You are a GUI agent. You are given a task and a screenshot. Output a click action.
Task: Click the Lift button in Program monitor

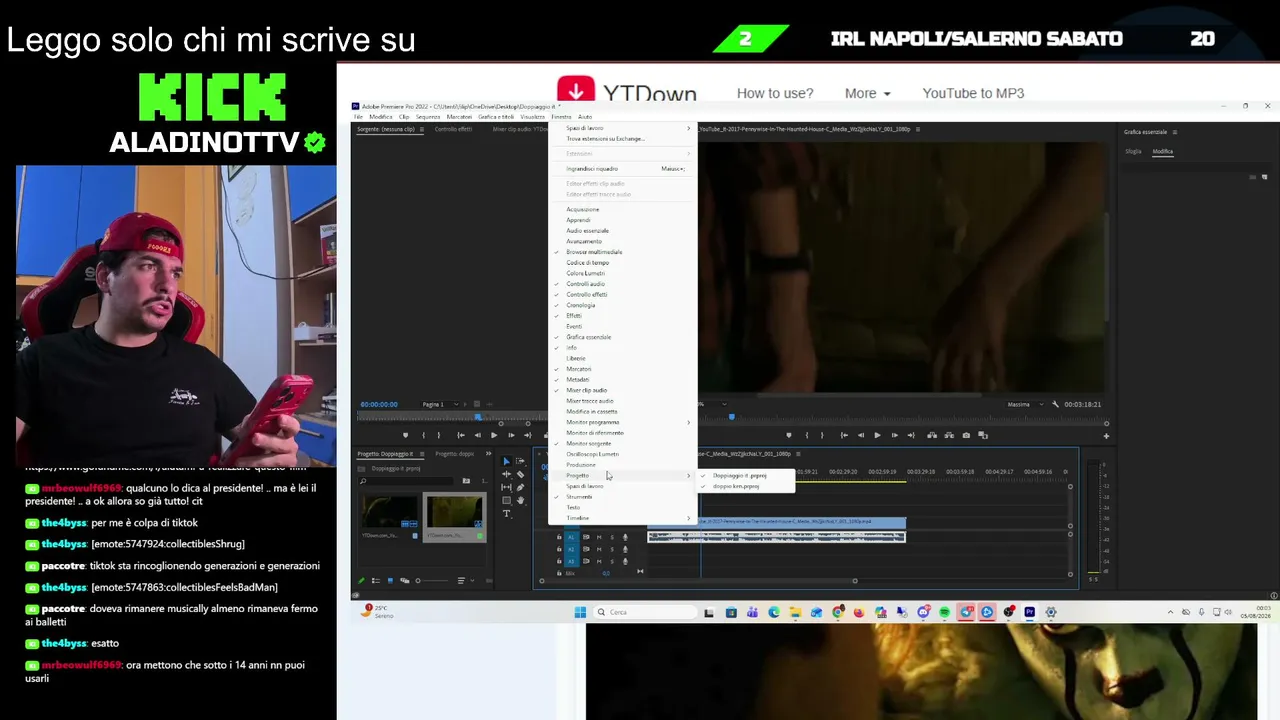[932, 435]
